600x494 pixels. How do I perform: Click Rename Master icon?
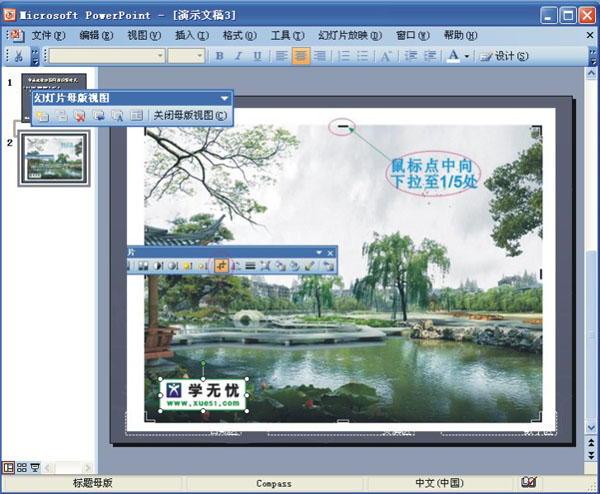pos(117,116)
